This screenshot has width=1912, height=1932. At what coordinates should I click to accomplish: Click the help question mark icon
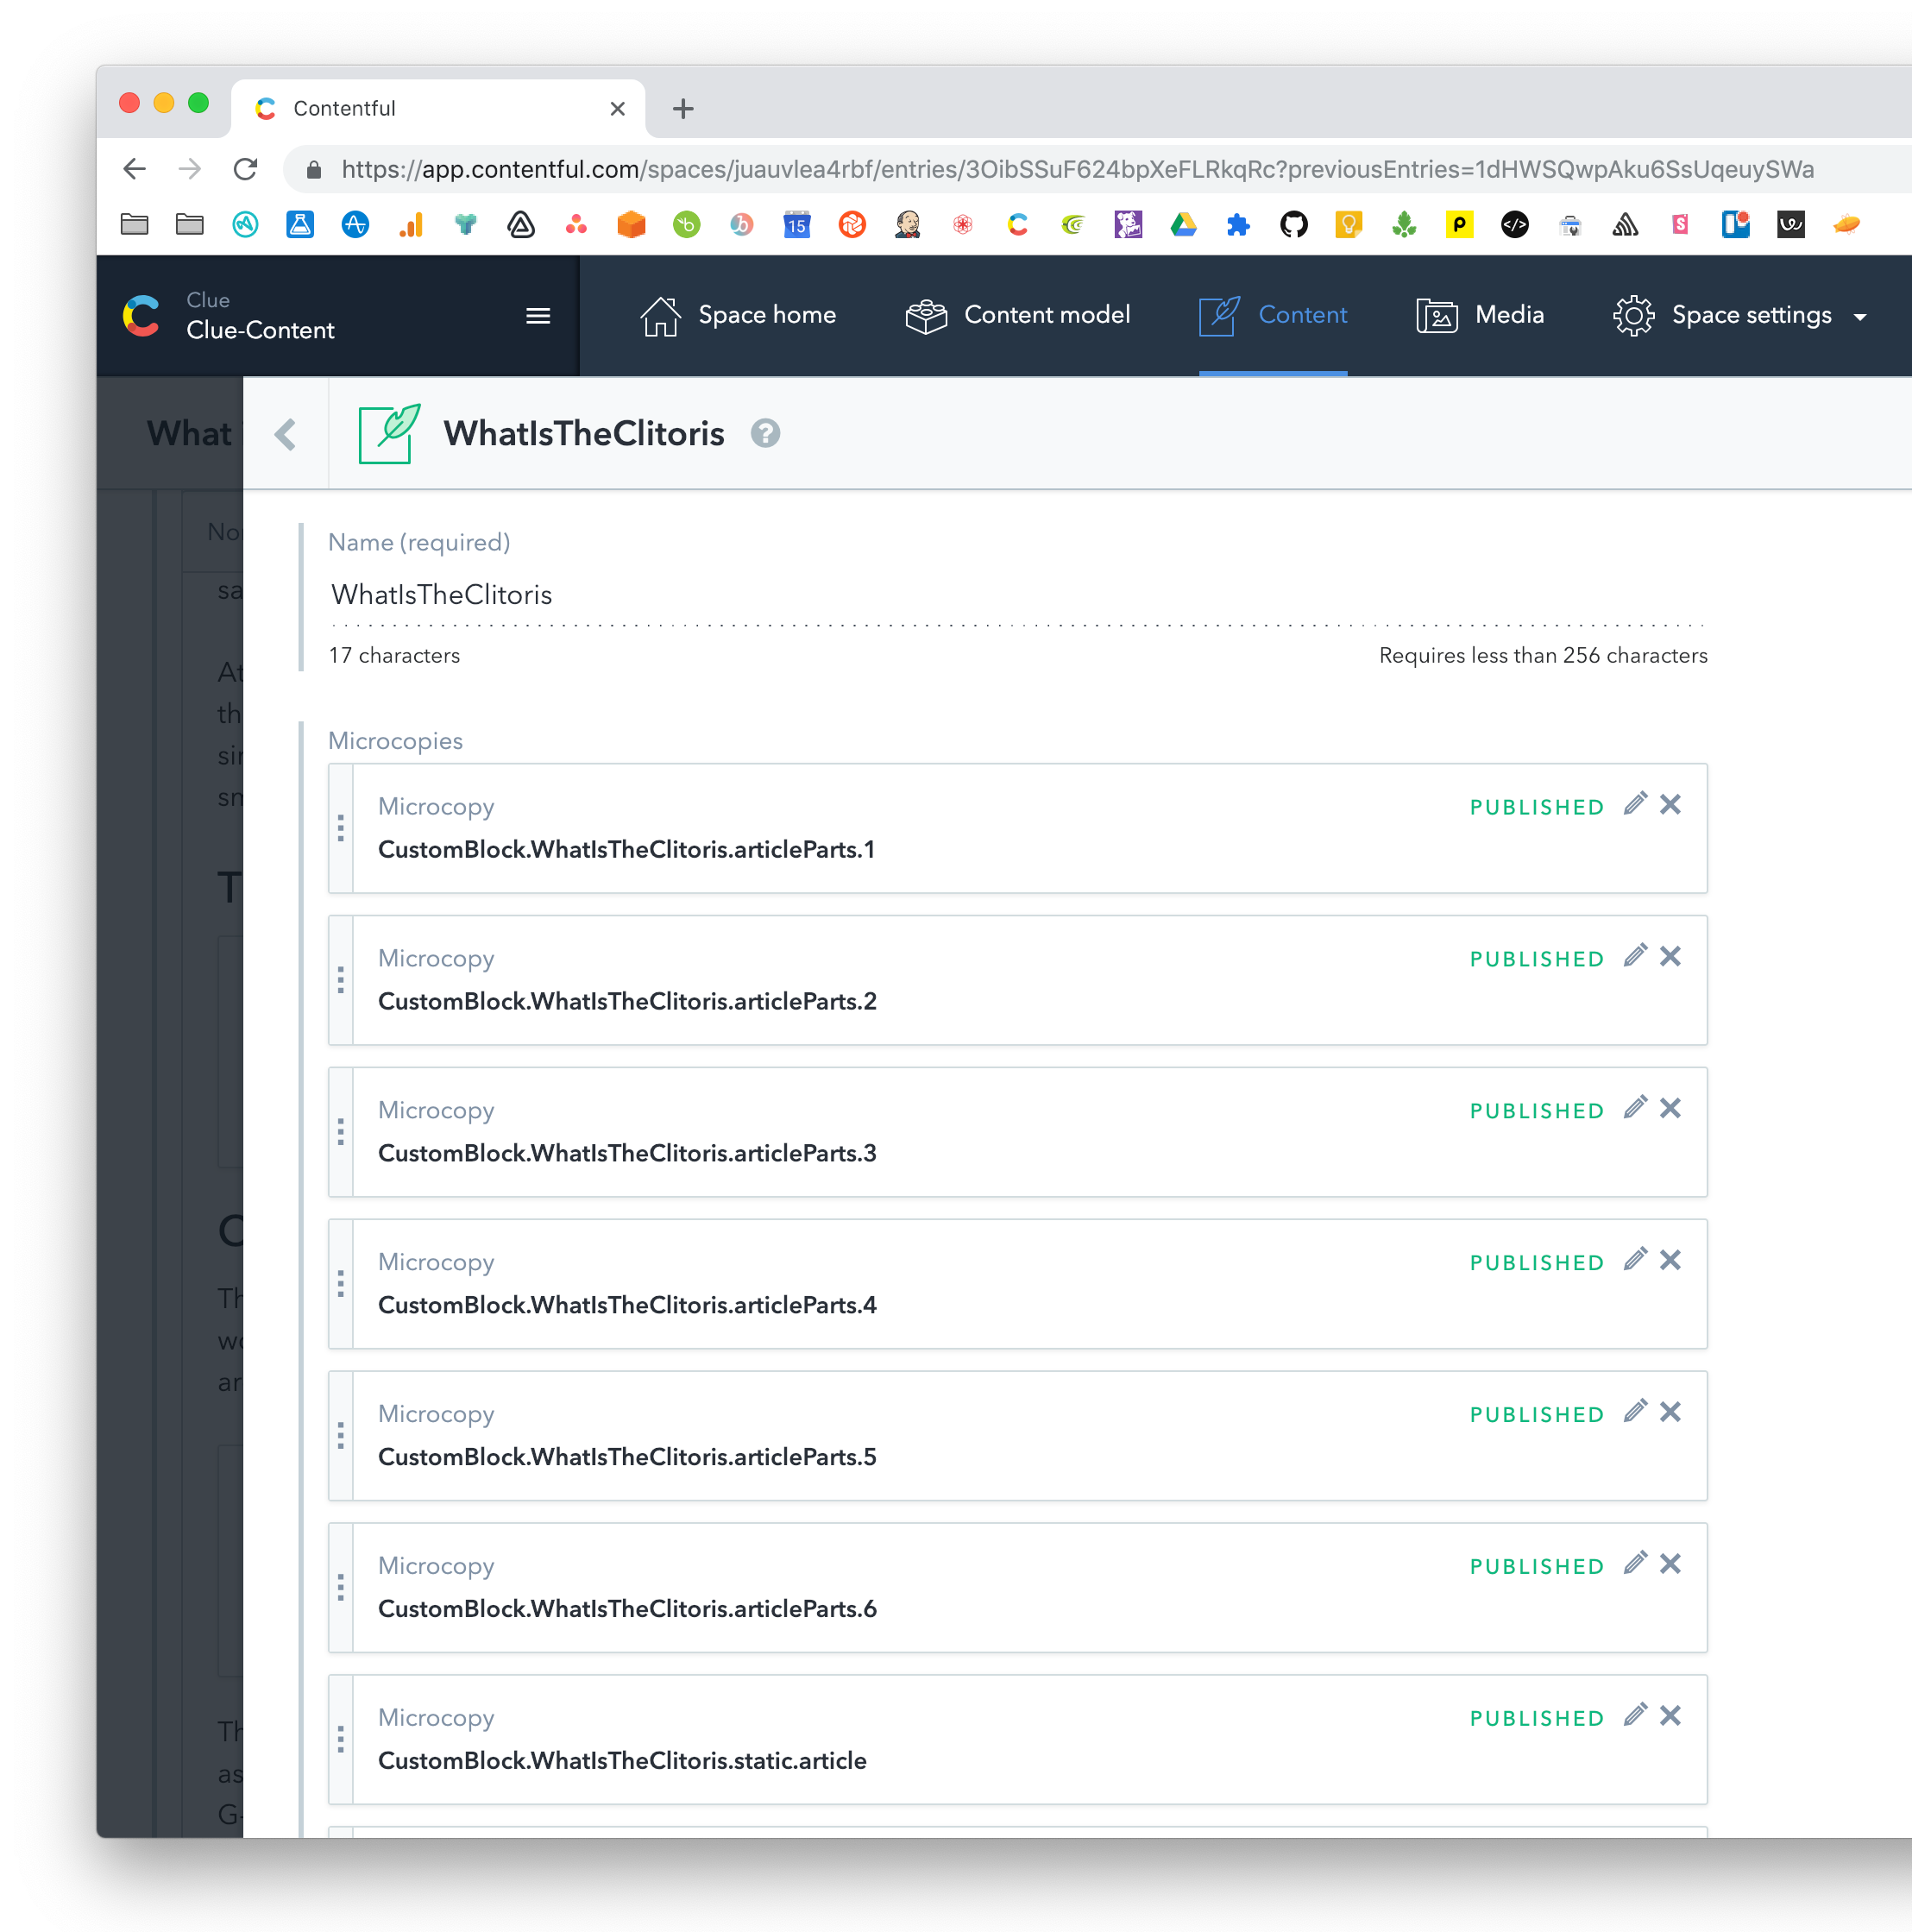click(x=764, y=432)
